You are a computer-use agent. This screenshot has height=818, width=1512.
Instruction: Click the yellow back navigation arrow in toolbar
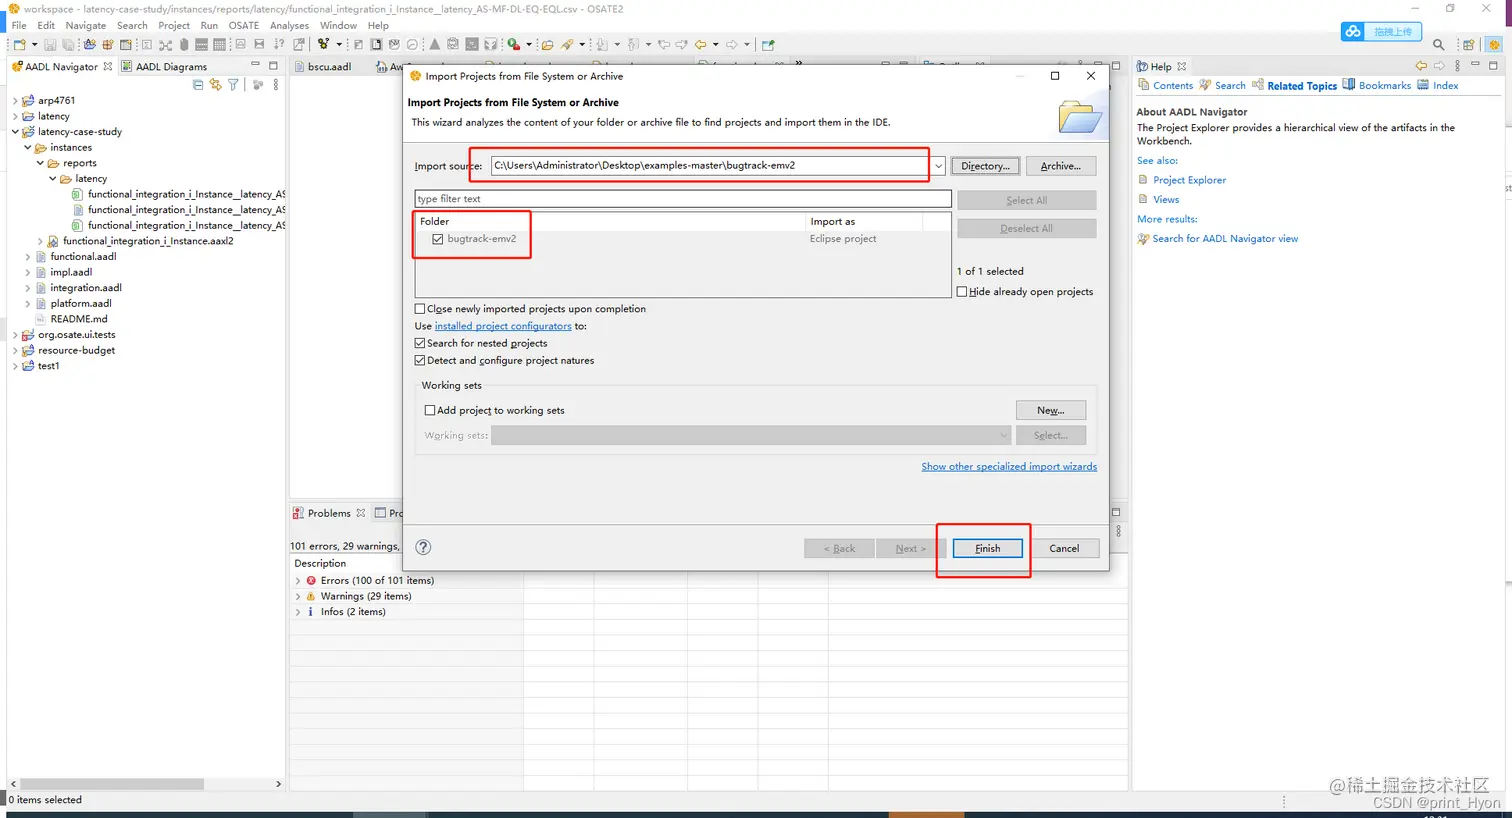[x=700, y=45]
